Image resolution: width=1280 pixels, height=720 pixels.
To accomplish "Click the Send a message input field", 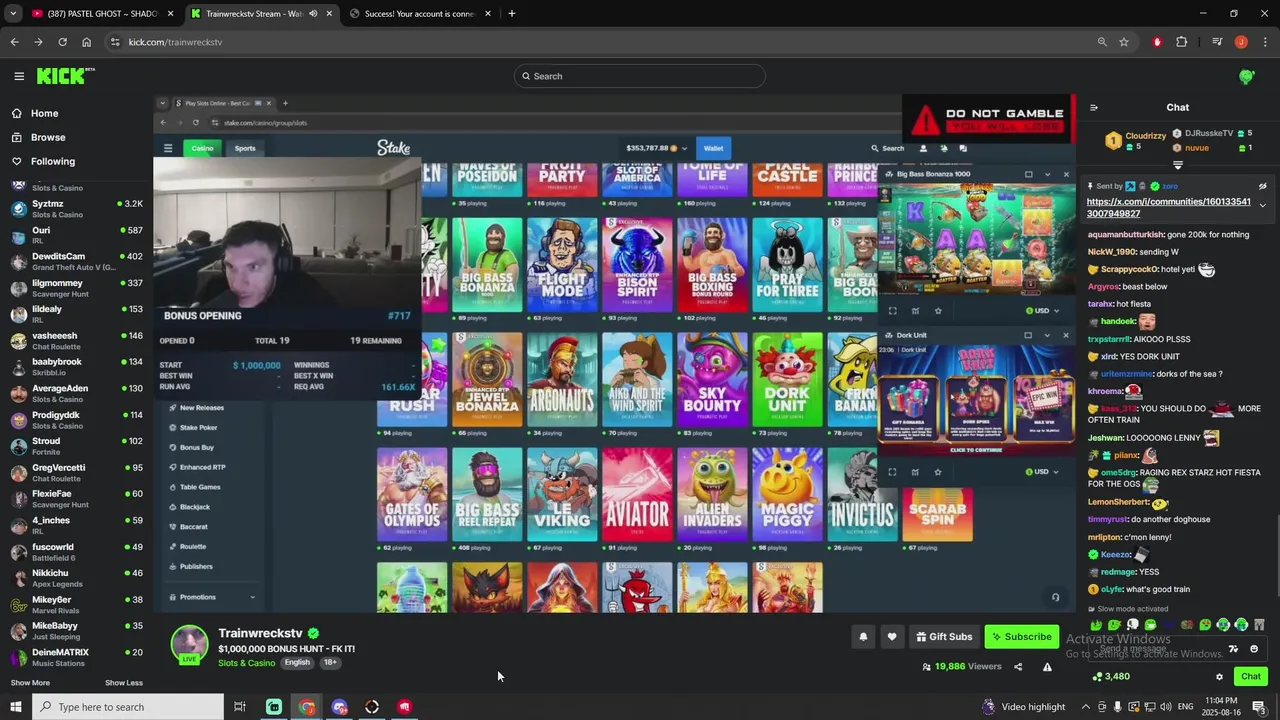I will pyautogui.click(x=1160, y=649).
